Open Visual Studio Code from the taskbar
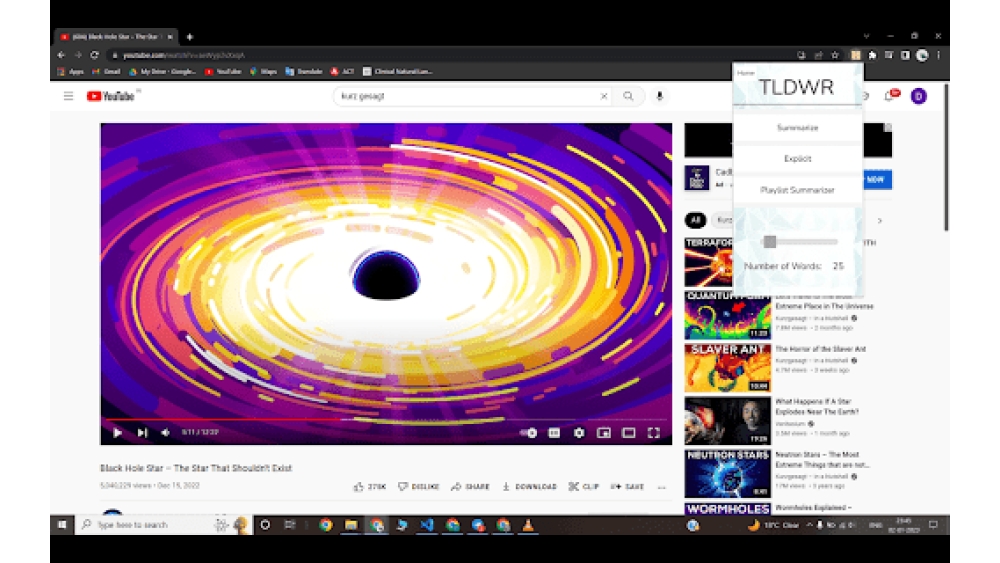1000x563 pixels. [427, 525]
